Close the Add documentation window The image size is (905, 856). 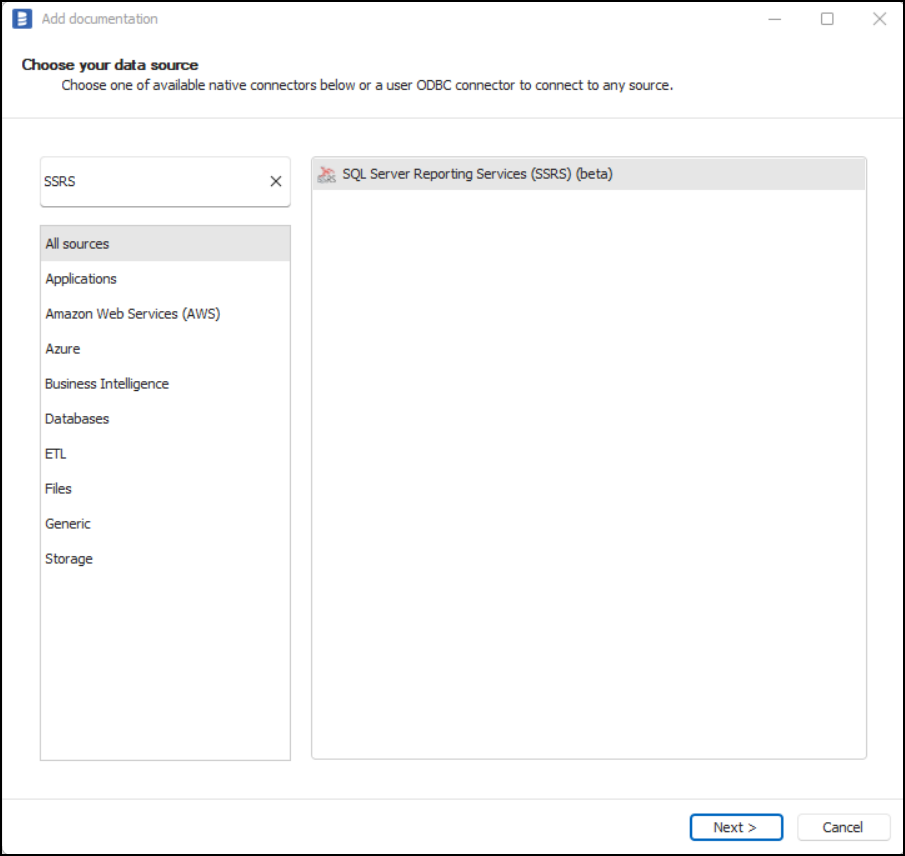pyautogui.click(x=879, y=19)
